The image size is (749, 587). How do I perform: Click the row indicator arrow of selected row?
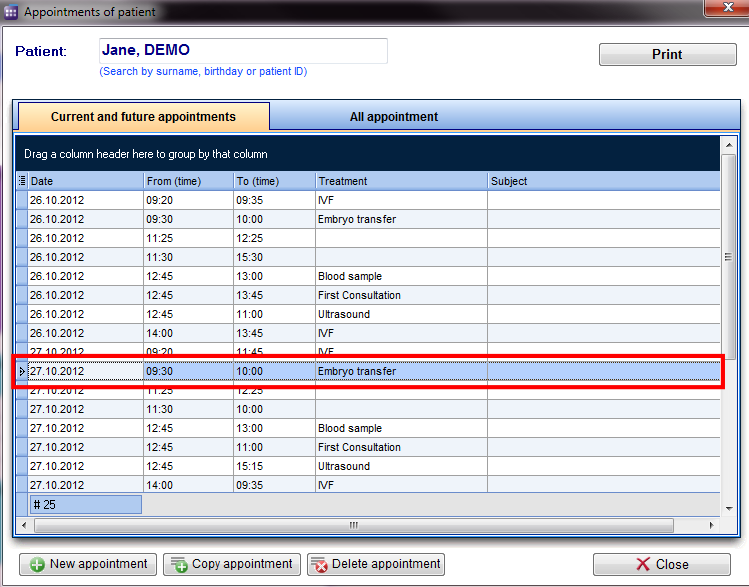[x=22, y=371]
